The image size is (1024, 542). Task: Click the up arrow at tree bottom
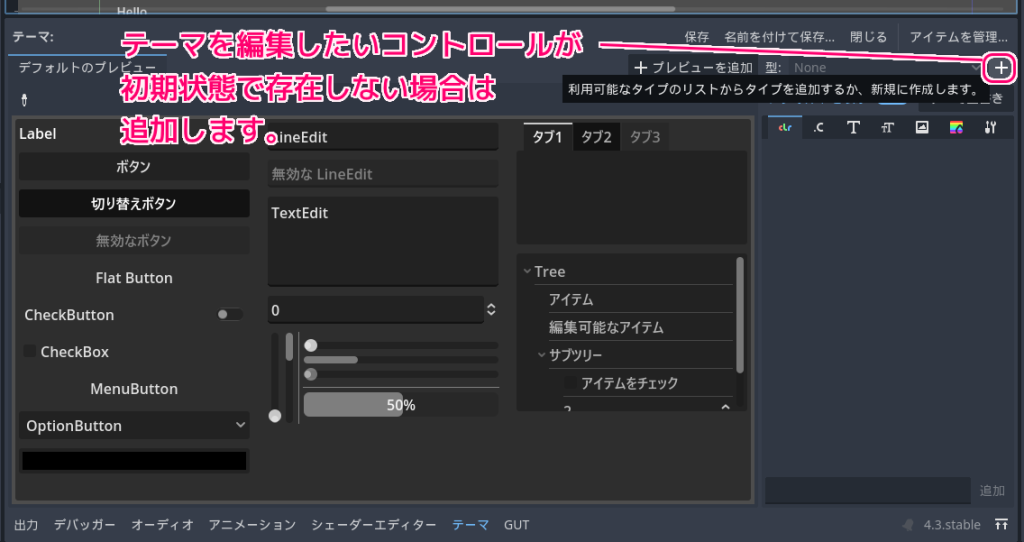pos(725,407)
